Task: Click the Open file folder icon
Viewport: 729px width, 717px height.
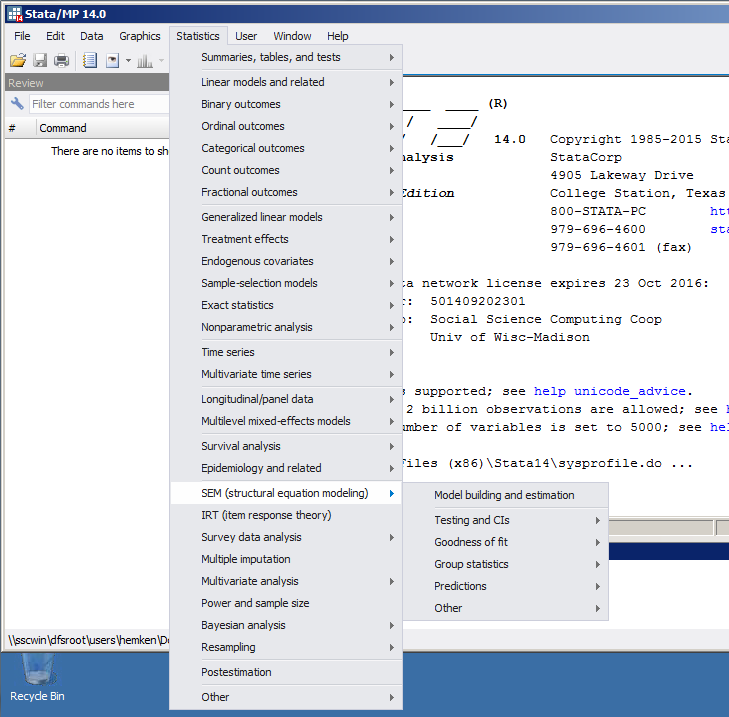Action: coord(18,61)
